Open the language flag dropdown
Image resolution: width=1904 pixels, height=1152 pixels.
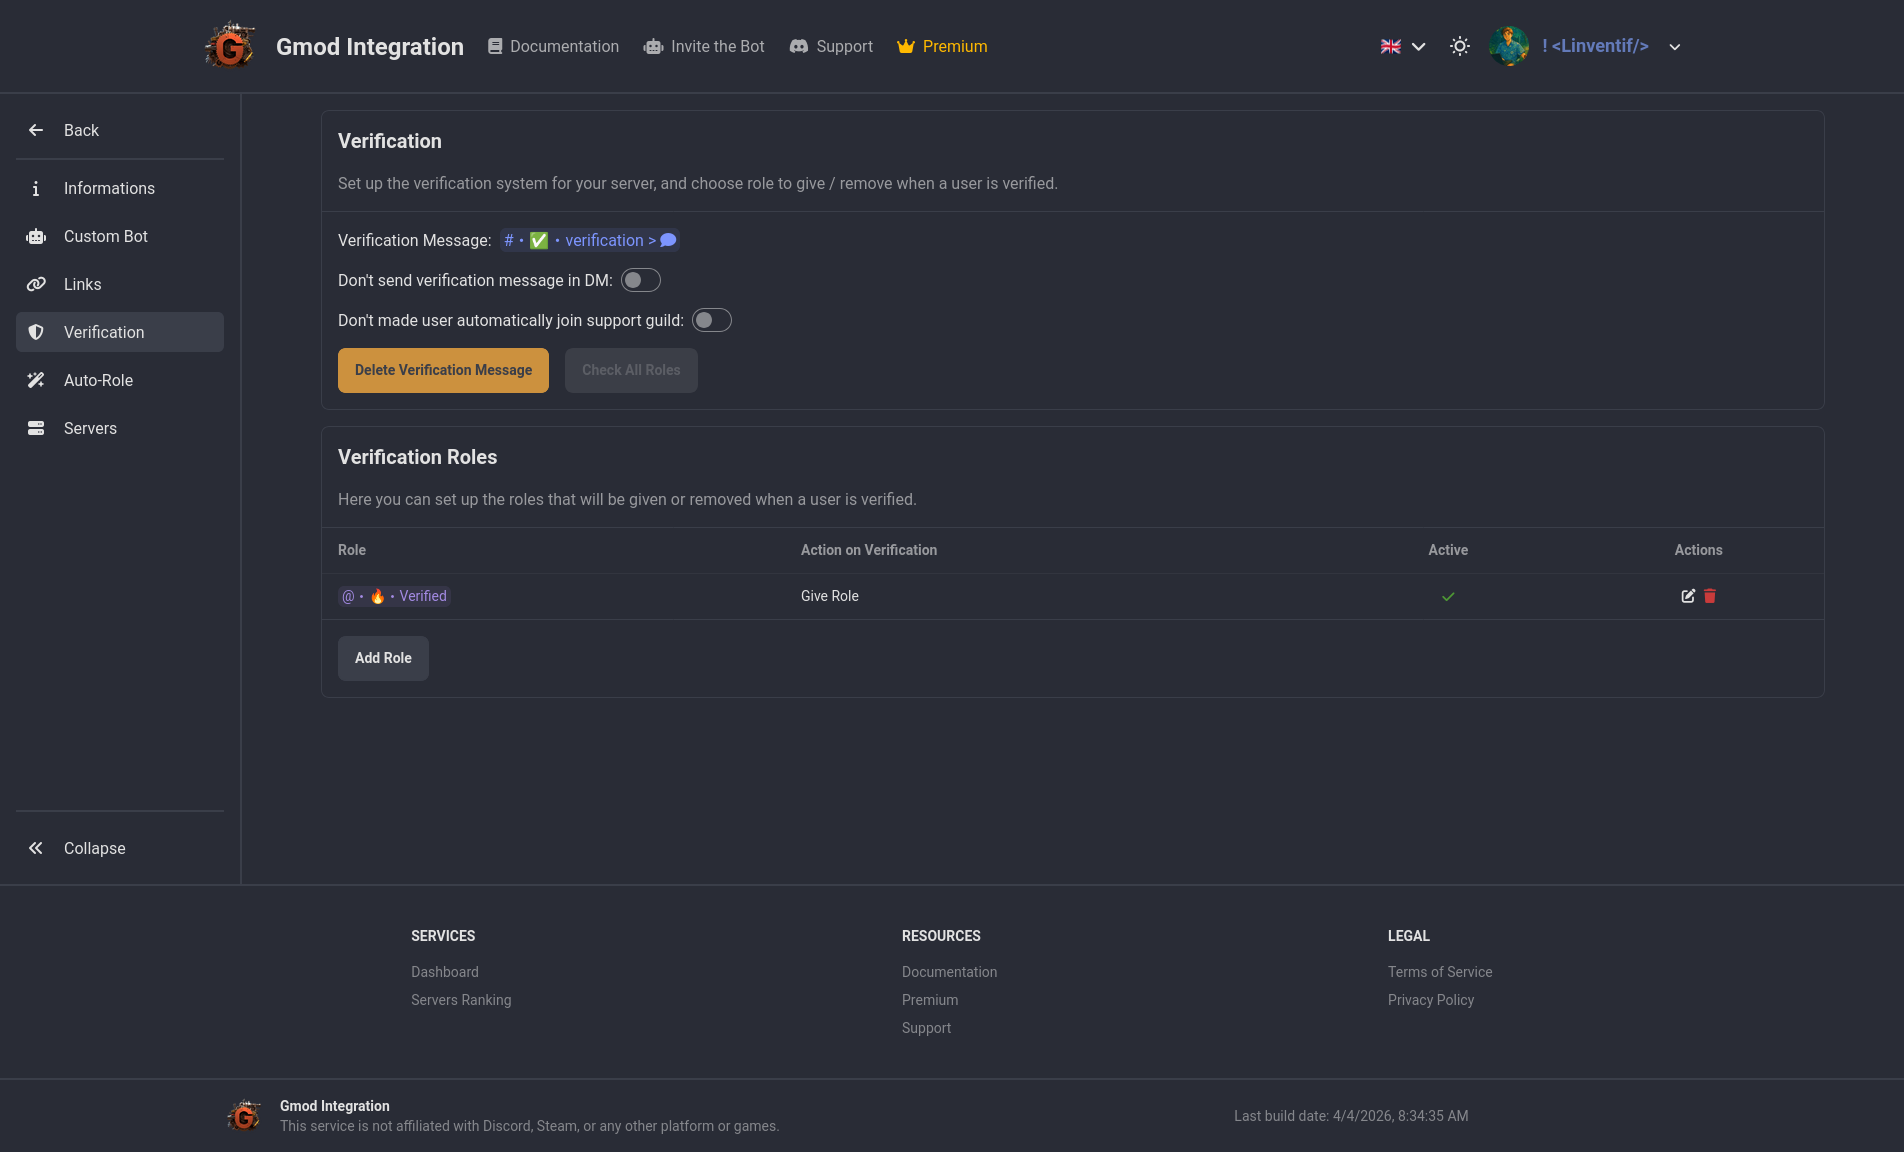coord(1403,46)
